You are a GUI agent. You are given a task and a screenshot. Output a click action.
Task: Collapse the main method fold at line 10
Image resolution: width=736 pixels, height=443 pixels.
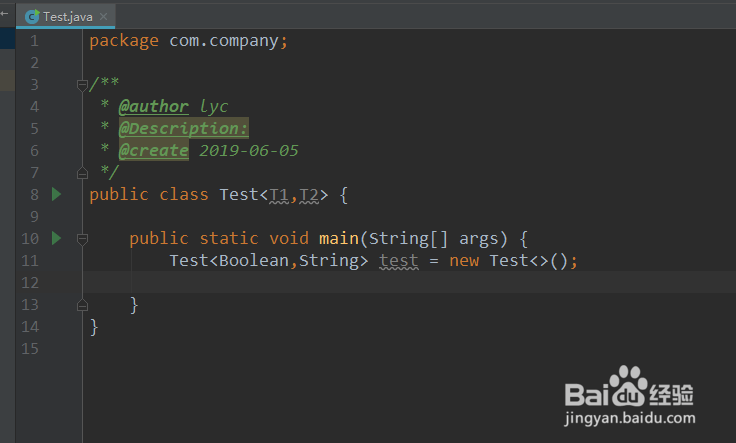pos(82,239)
